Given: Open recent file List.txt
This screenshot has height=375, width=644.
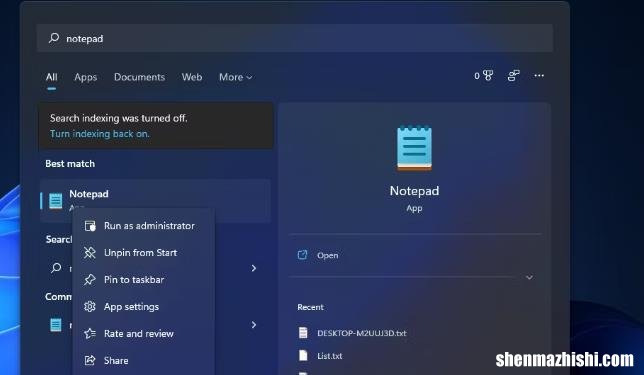Looking at the screenshot, I should coord(329,356).
